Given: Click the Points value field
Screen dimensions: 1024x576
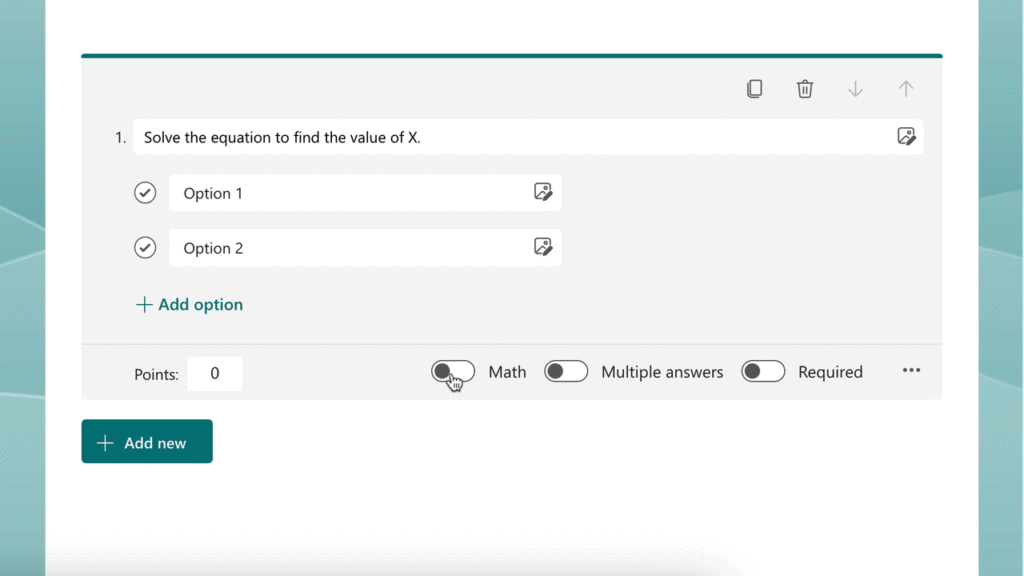Looking at the screenshot, I should pyautogui.click(x=214, y=373).
